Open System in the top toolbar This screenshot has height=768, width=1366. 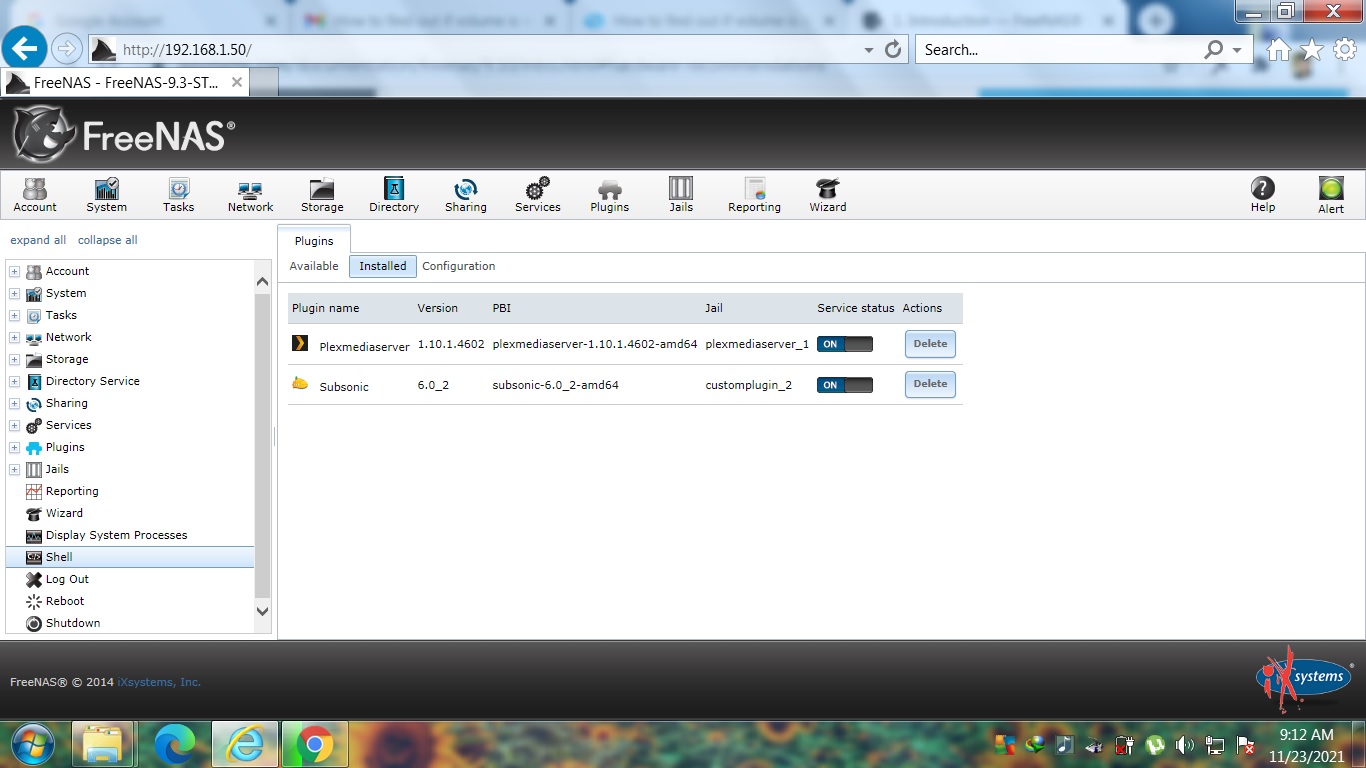click(106, 195)
